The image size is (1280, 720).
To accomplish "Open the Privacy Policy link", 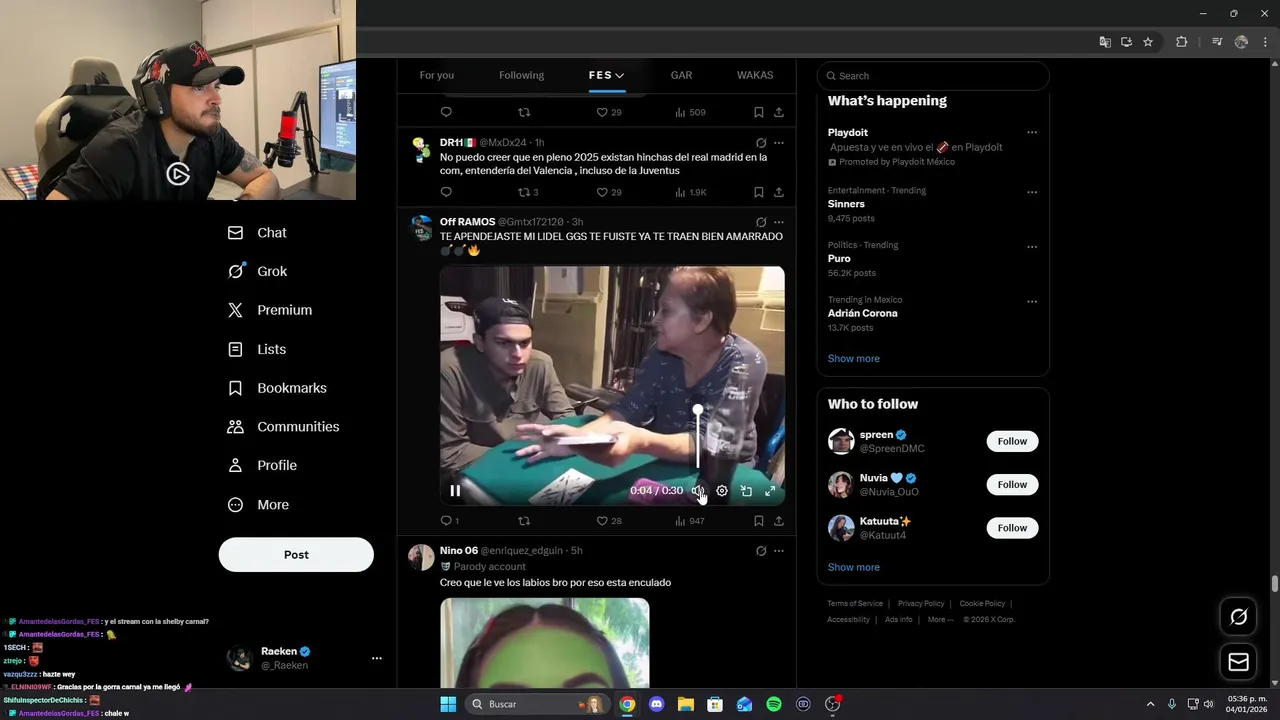I will pos(920,604).
